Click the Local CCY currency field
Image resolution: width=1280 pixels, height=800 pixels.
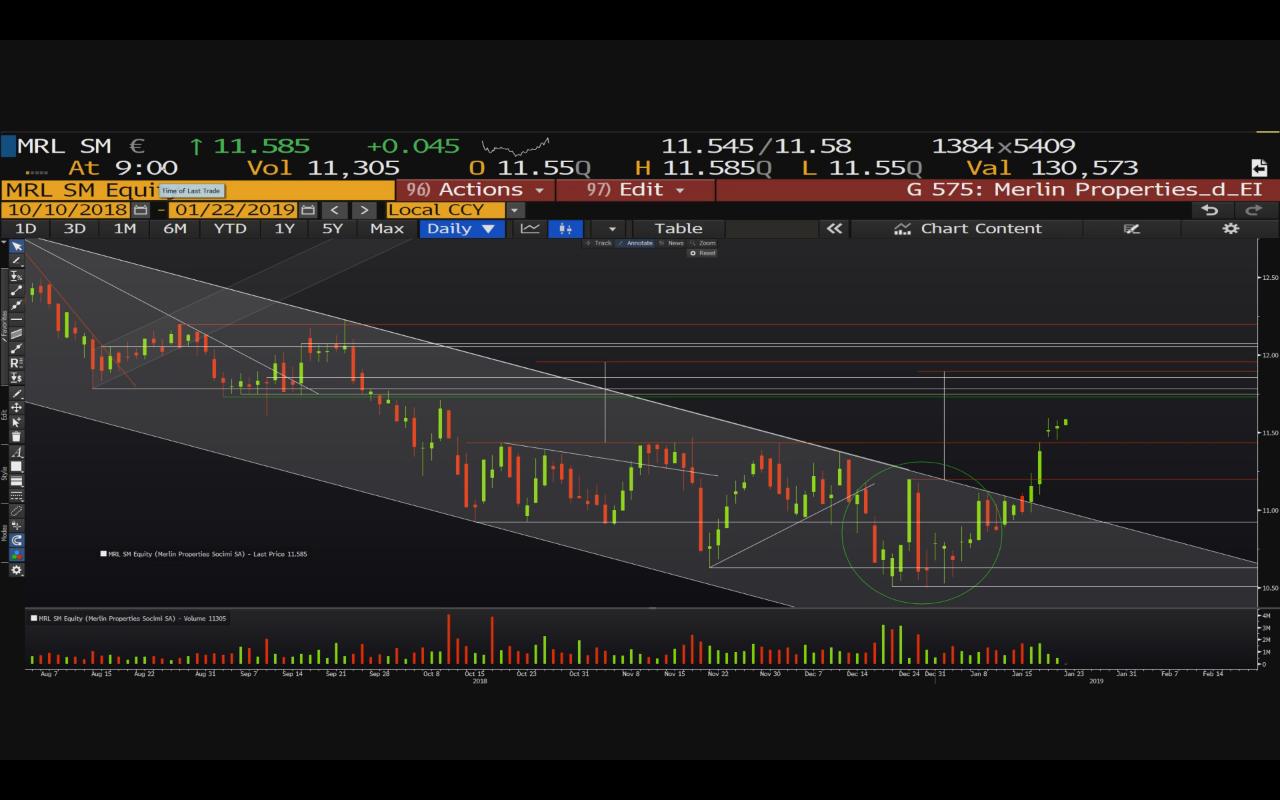(446, 210)
